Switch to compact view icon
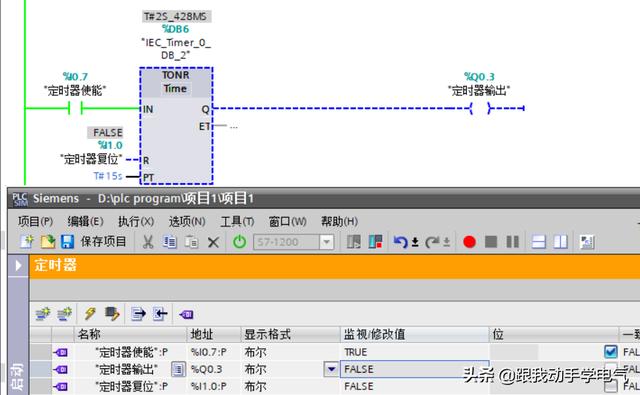 pos(353,242)
